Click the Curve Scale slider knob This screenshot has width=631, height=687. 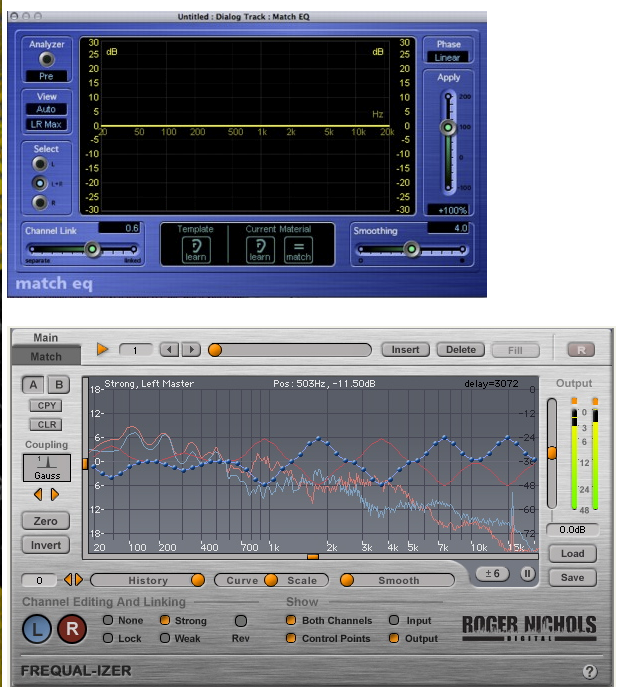point(271,580)
